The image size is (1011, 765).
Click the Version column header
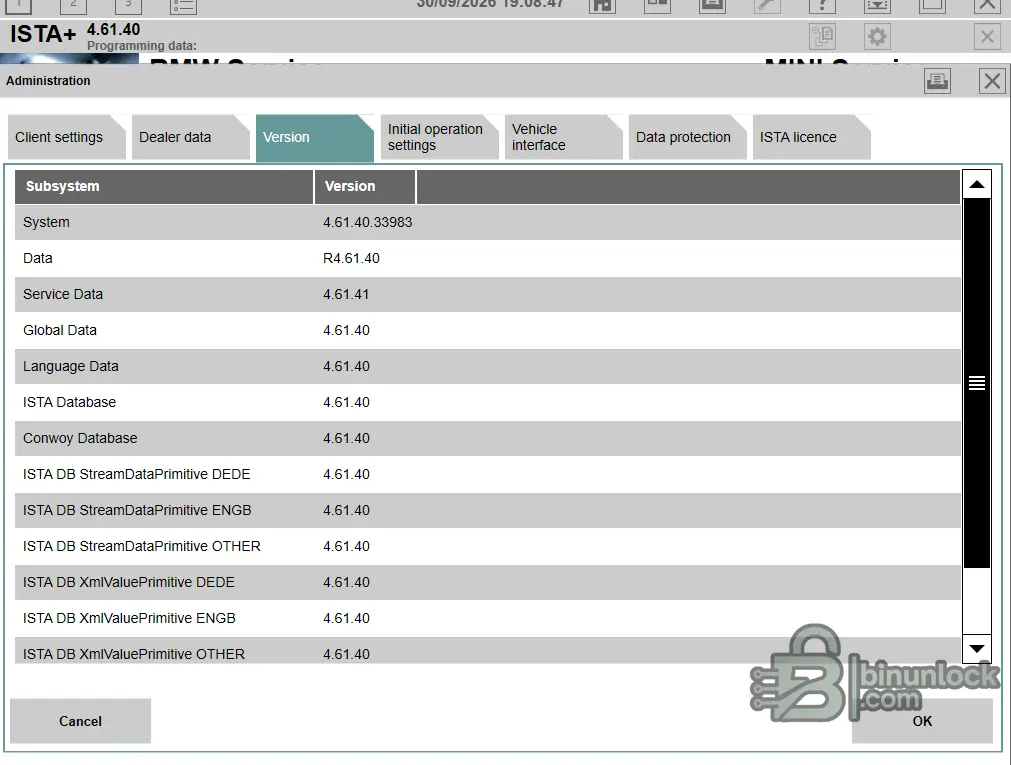[x=365, y=186]
